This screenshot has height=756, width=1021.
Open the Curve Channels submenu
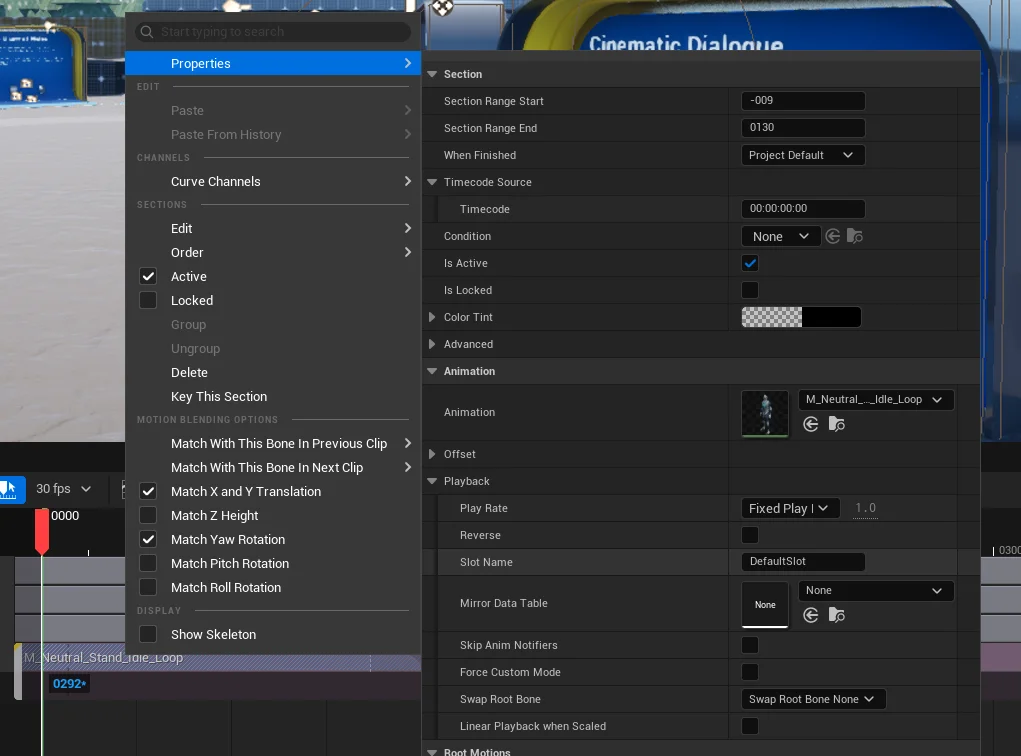[273, 182]
